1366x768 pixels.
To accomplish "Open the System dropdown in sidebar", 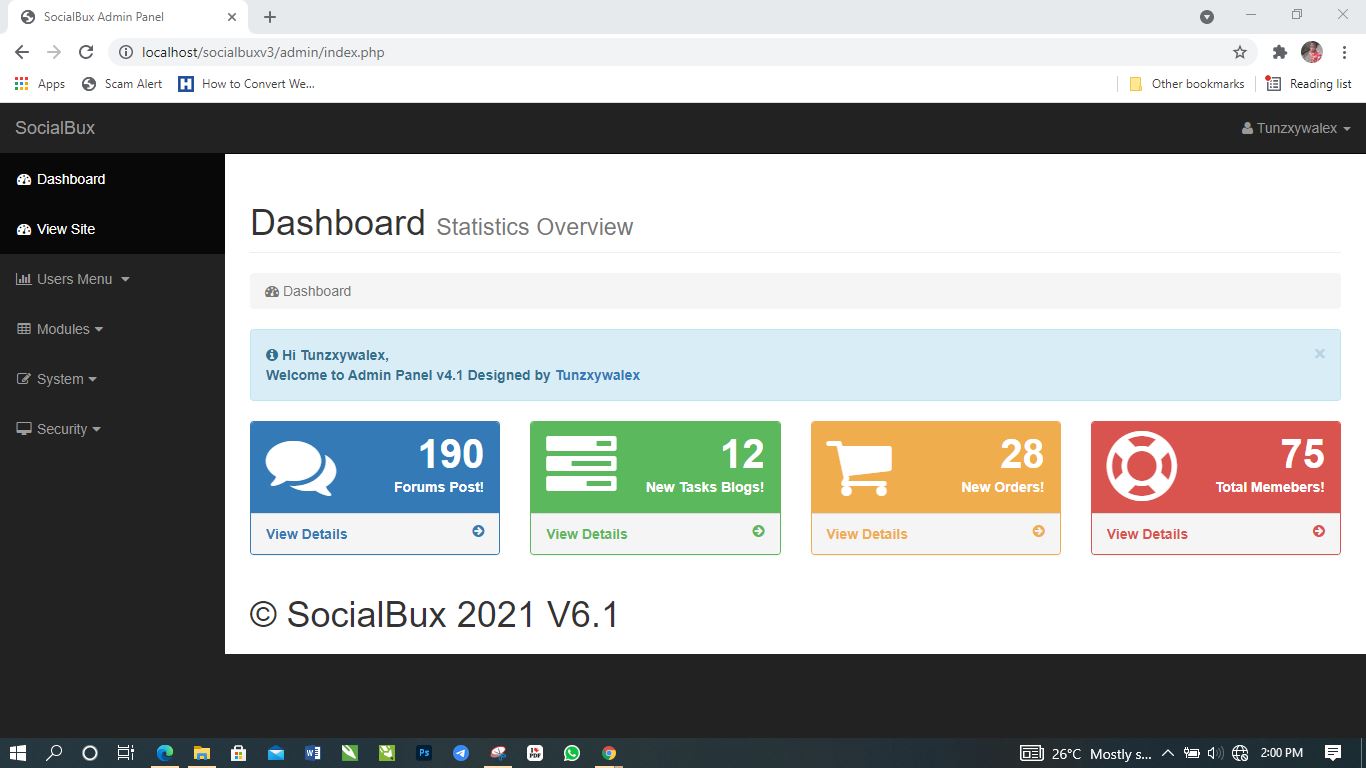I will click(x=59, y=379).
